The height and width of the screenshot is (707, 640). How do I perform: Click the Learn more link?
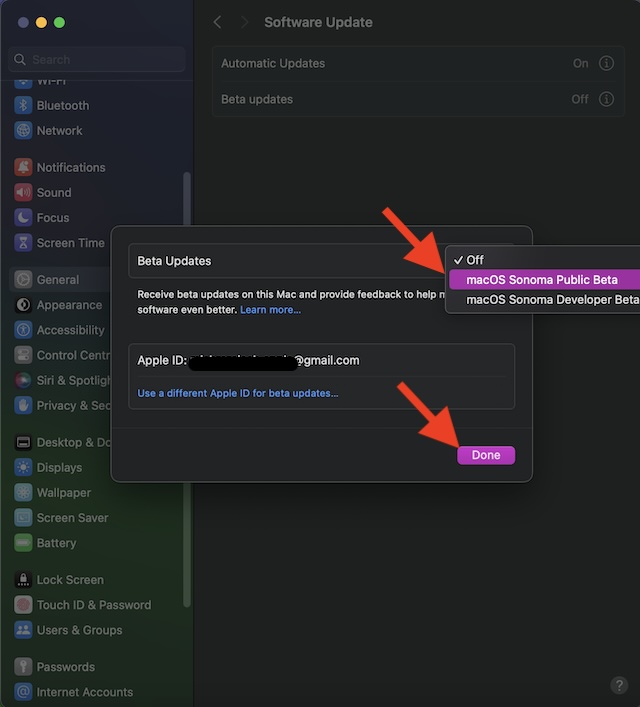pyautogui.click(x=270, y=310)
